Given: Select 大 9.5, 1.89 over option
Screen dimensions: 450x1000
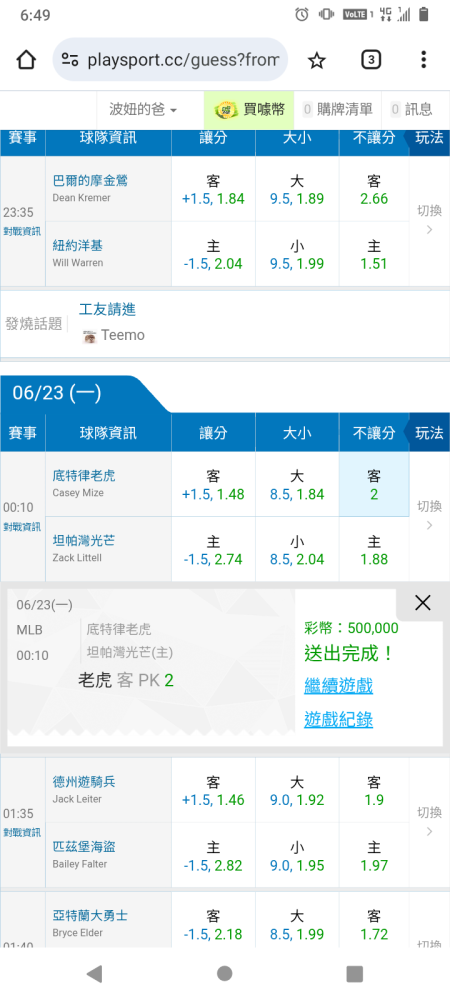Looking at the screenshot, I should tap(297, 189).
